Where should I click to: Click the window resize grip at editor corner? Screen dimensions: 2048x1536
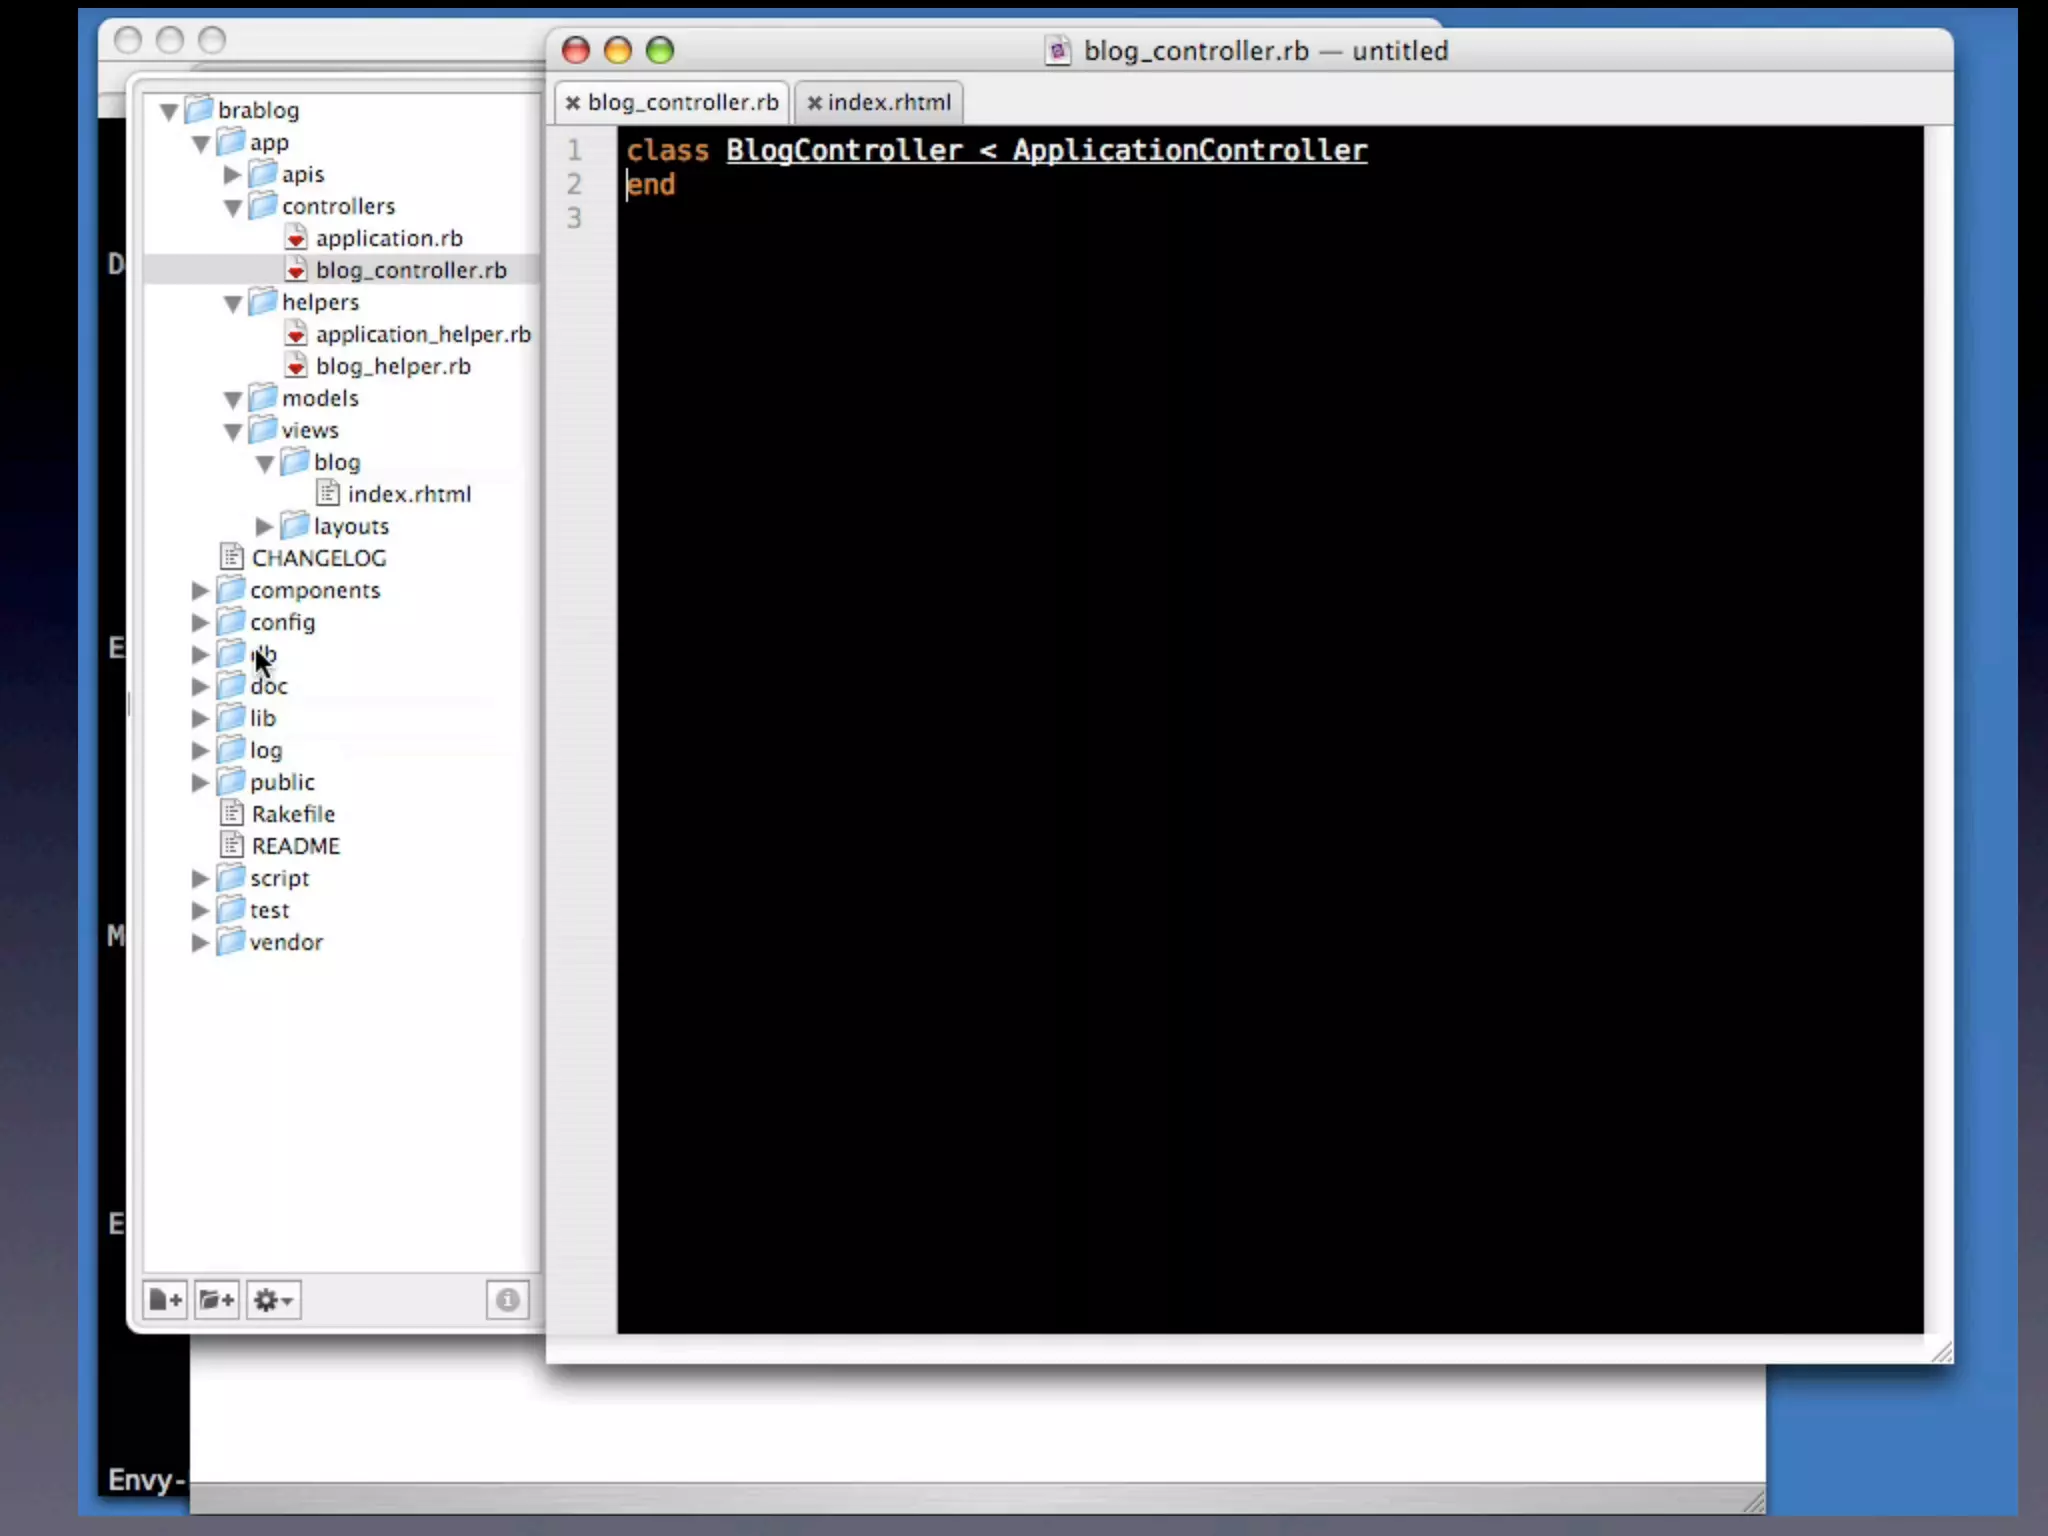[1941, 1352]
